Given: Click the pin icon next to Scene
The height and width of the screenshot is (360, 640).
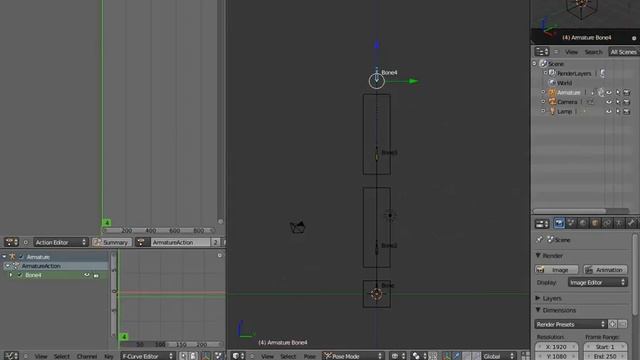Looking at the screenshot, I should [x=540, y=240].
